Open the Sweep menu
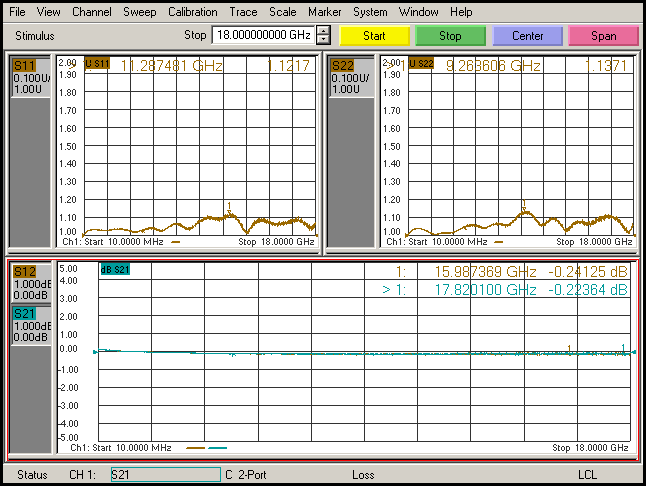 (139, 12)
